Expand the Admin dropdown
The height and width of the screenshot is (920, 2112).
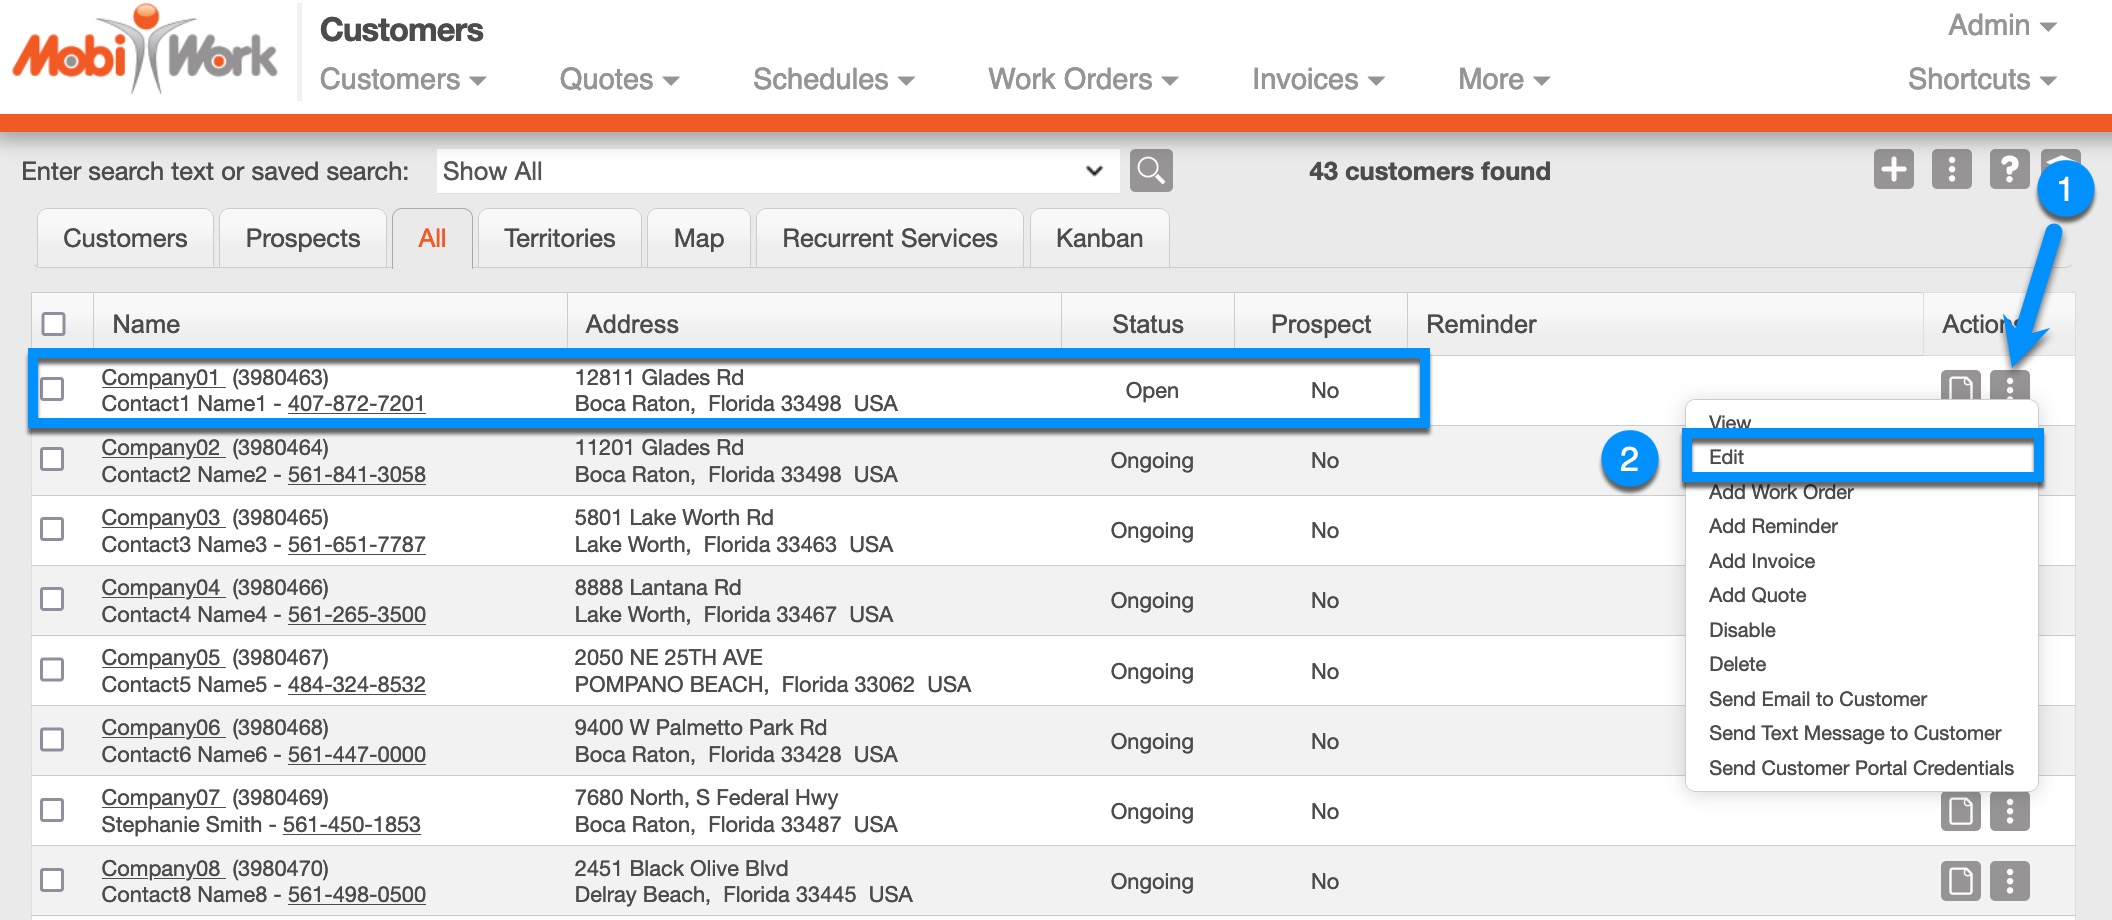tap(2001, 26)
